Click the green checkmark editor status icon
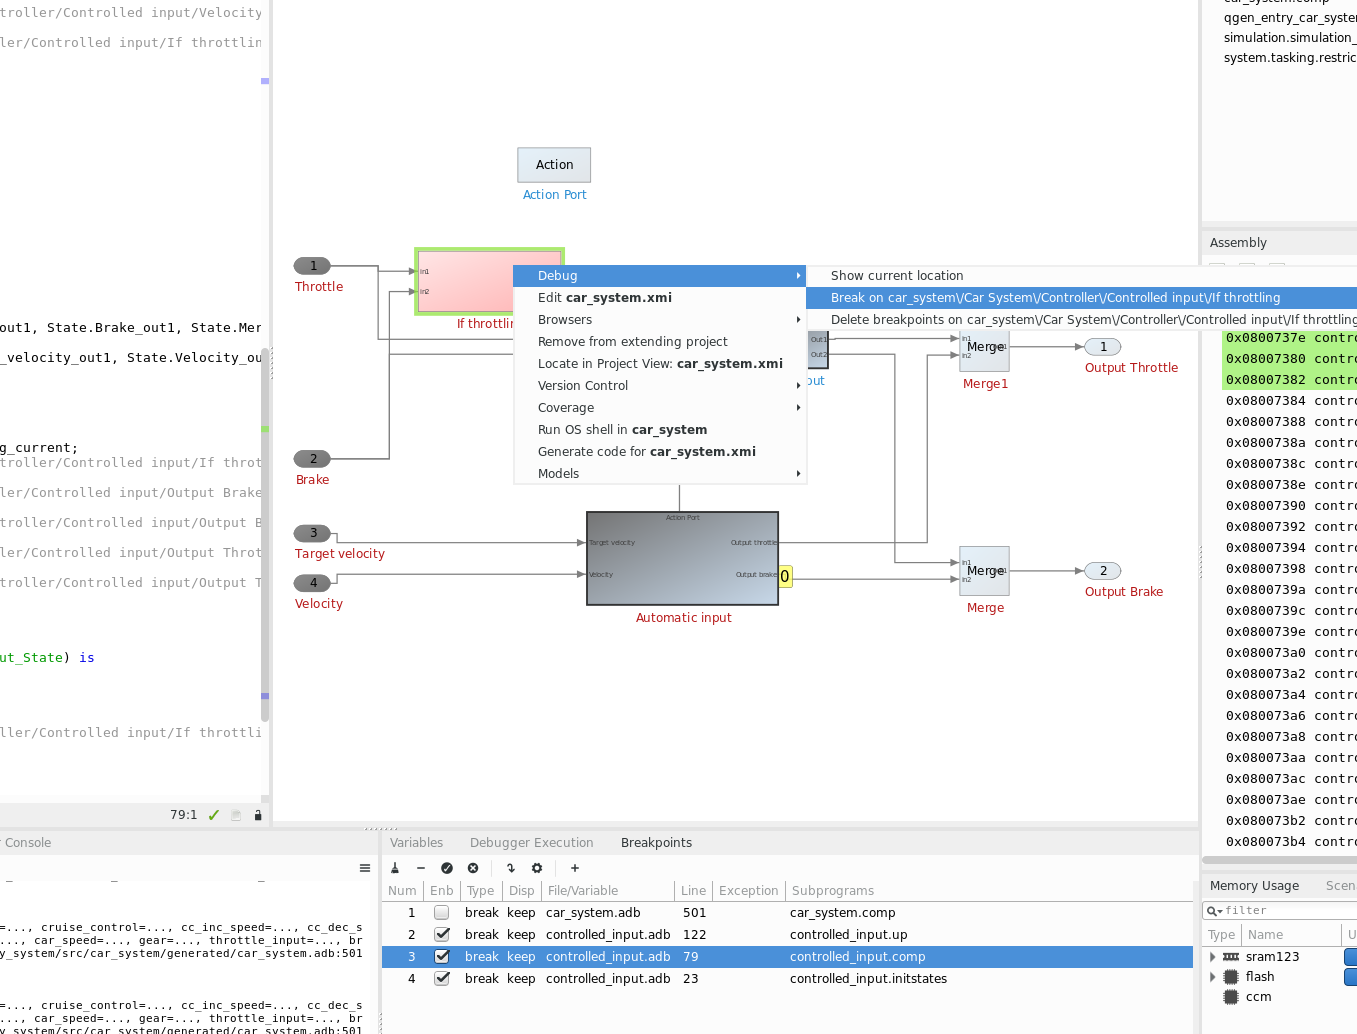 (214, 815)
